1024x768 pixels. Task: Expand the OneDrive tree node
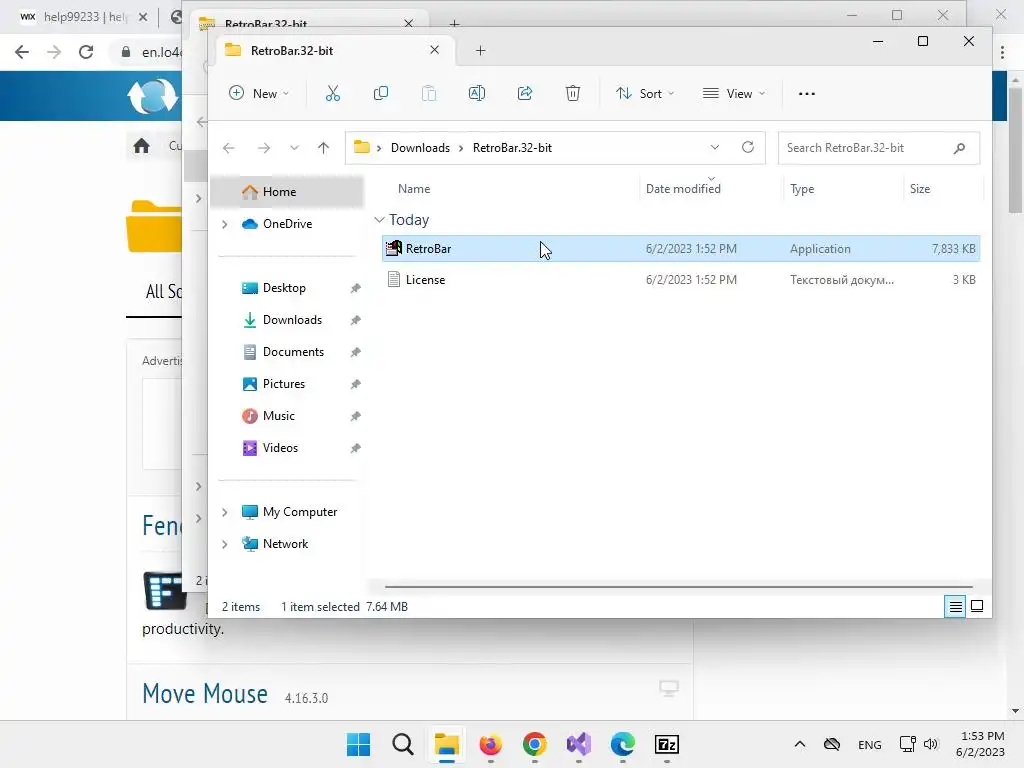[225, 224]
